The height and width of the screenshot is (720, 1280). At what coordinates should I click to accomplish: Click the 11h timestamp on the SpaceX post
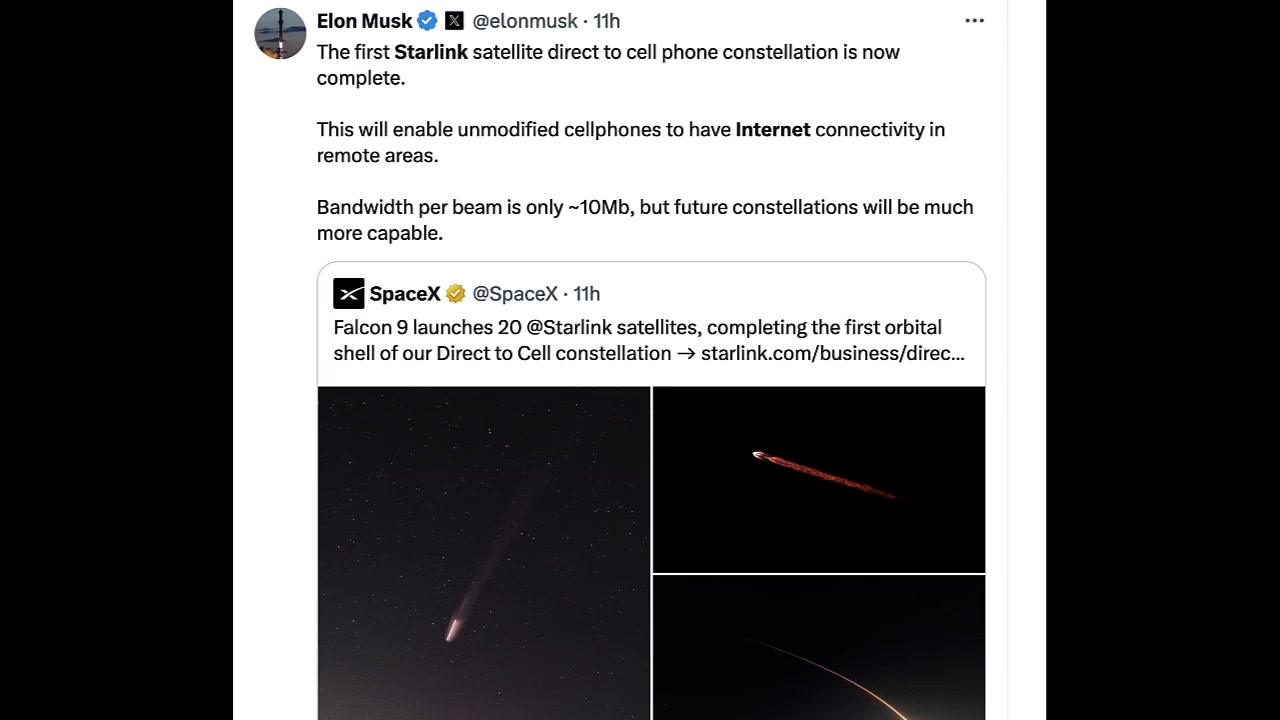pos(587,293)
